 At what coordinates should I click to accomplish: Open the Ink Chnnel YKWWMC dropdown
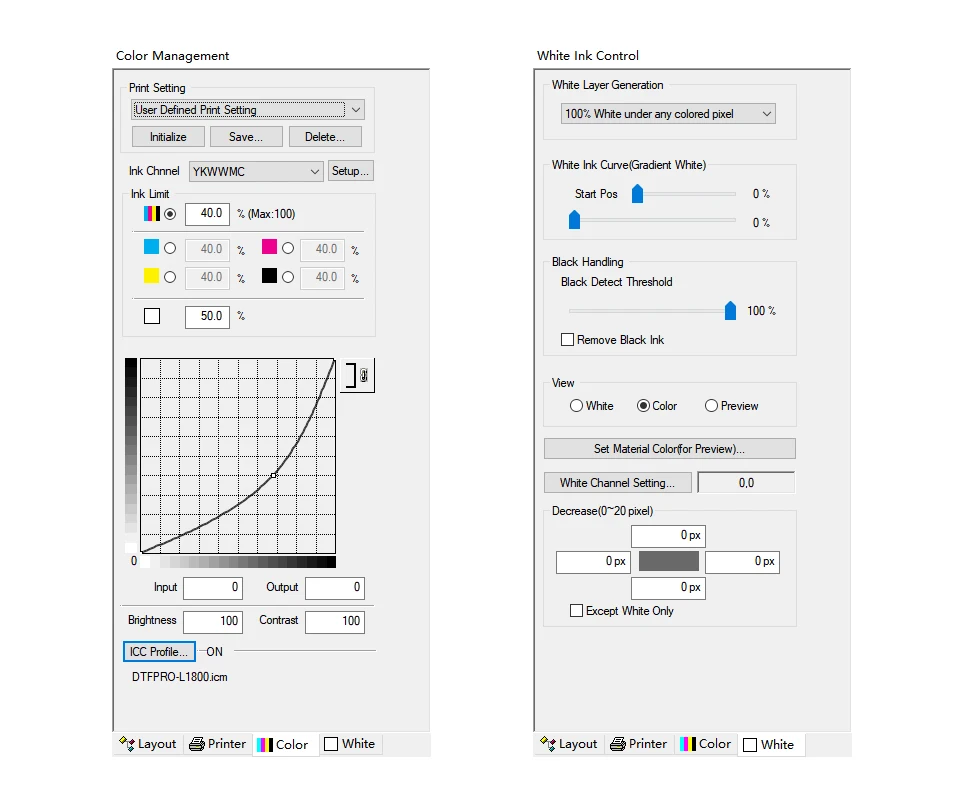click(x=256, y=171)
